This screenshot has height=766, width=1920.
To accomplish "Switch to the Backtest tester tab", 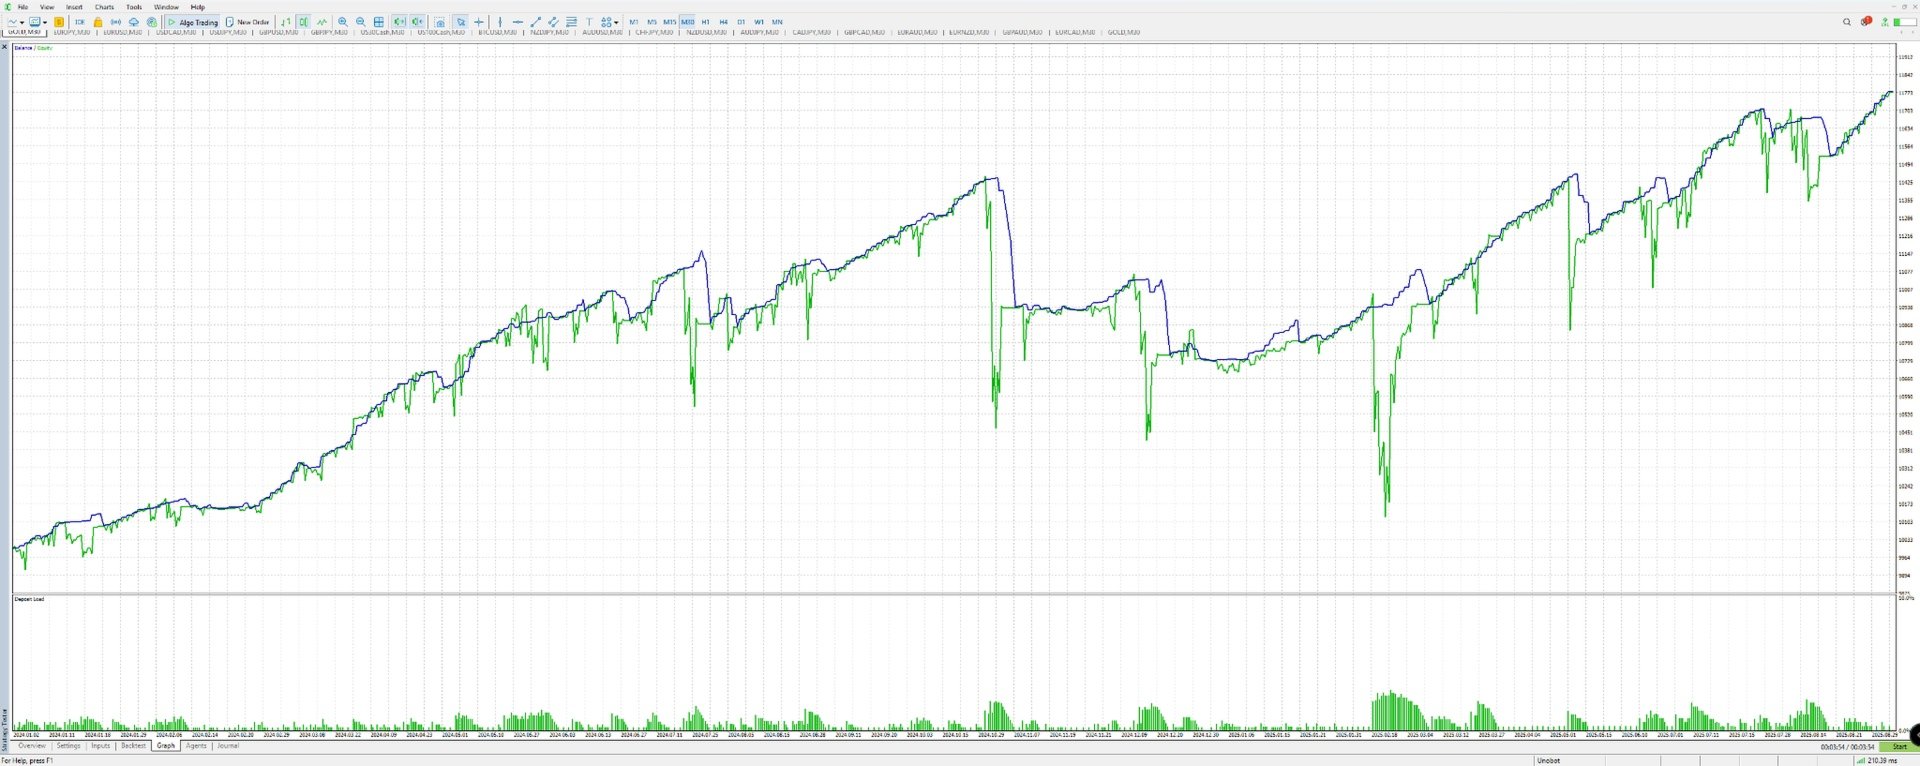I will point(133,746).
